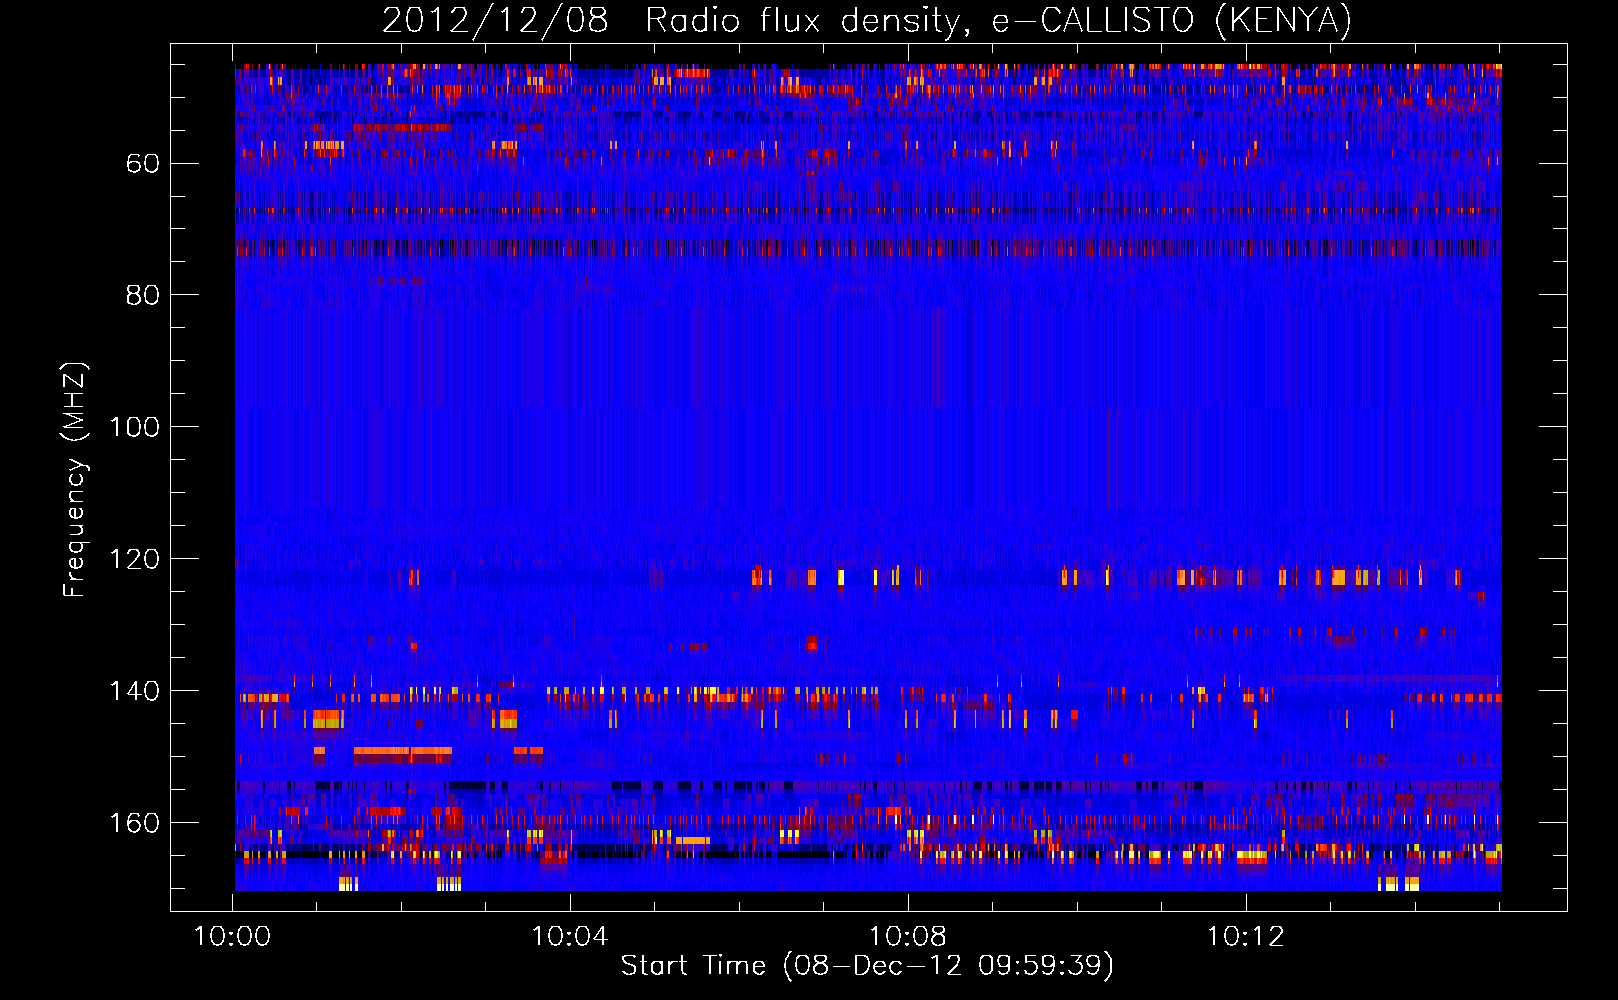Click the 10:12 time tick label
Viewport: 1618px width, 1000px height.
coord(1245,936)
